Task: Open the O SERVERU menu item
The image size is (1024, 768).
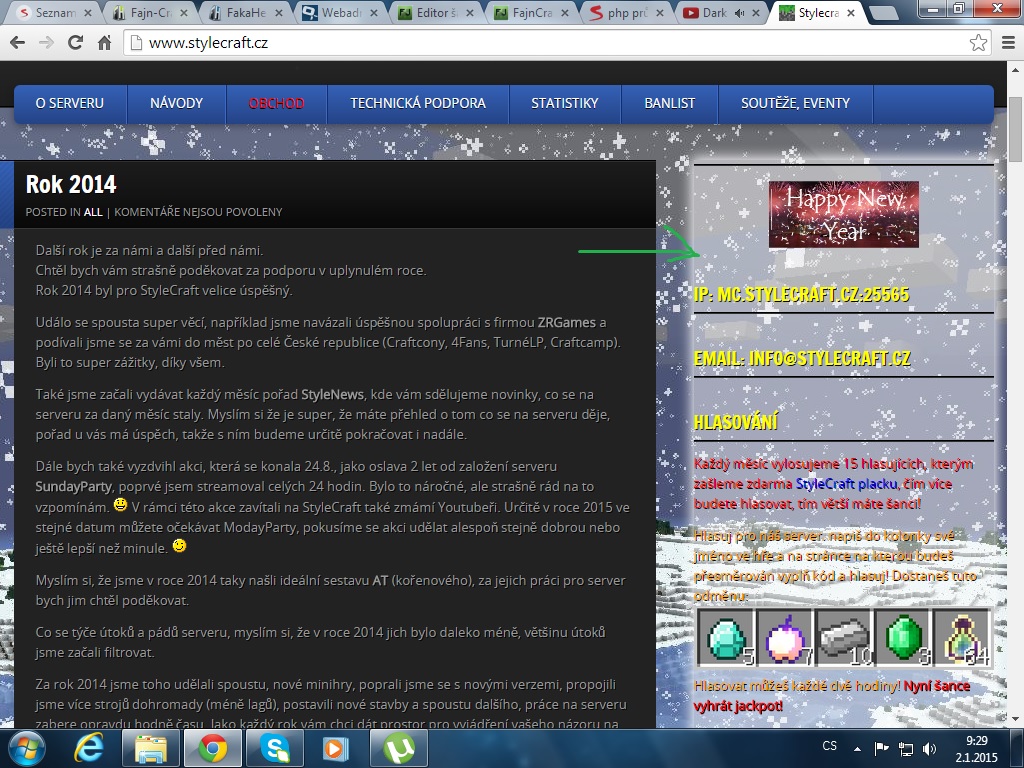Action: tap(70, 103)
